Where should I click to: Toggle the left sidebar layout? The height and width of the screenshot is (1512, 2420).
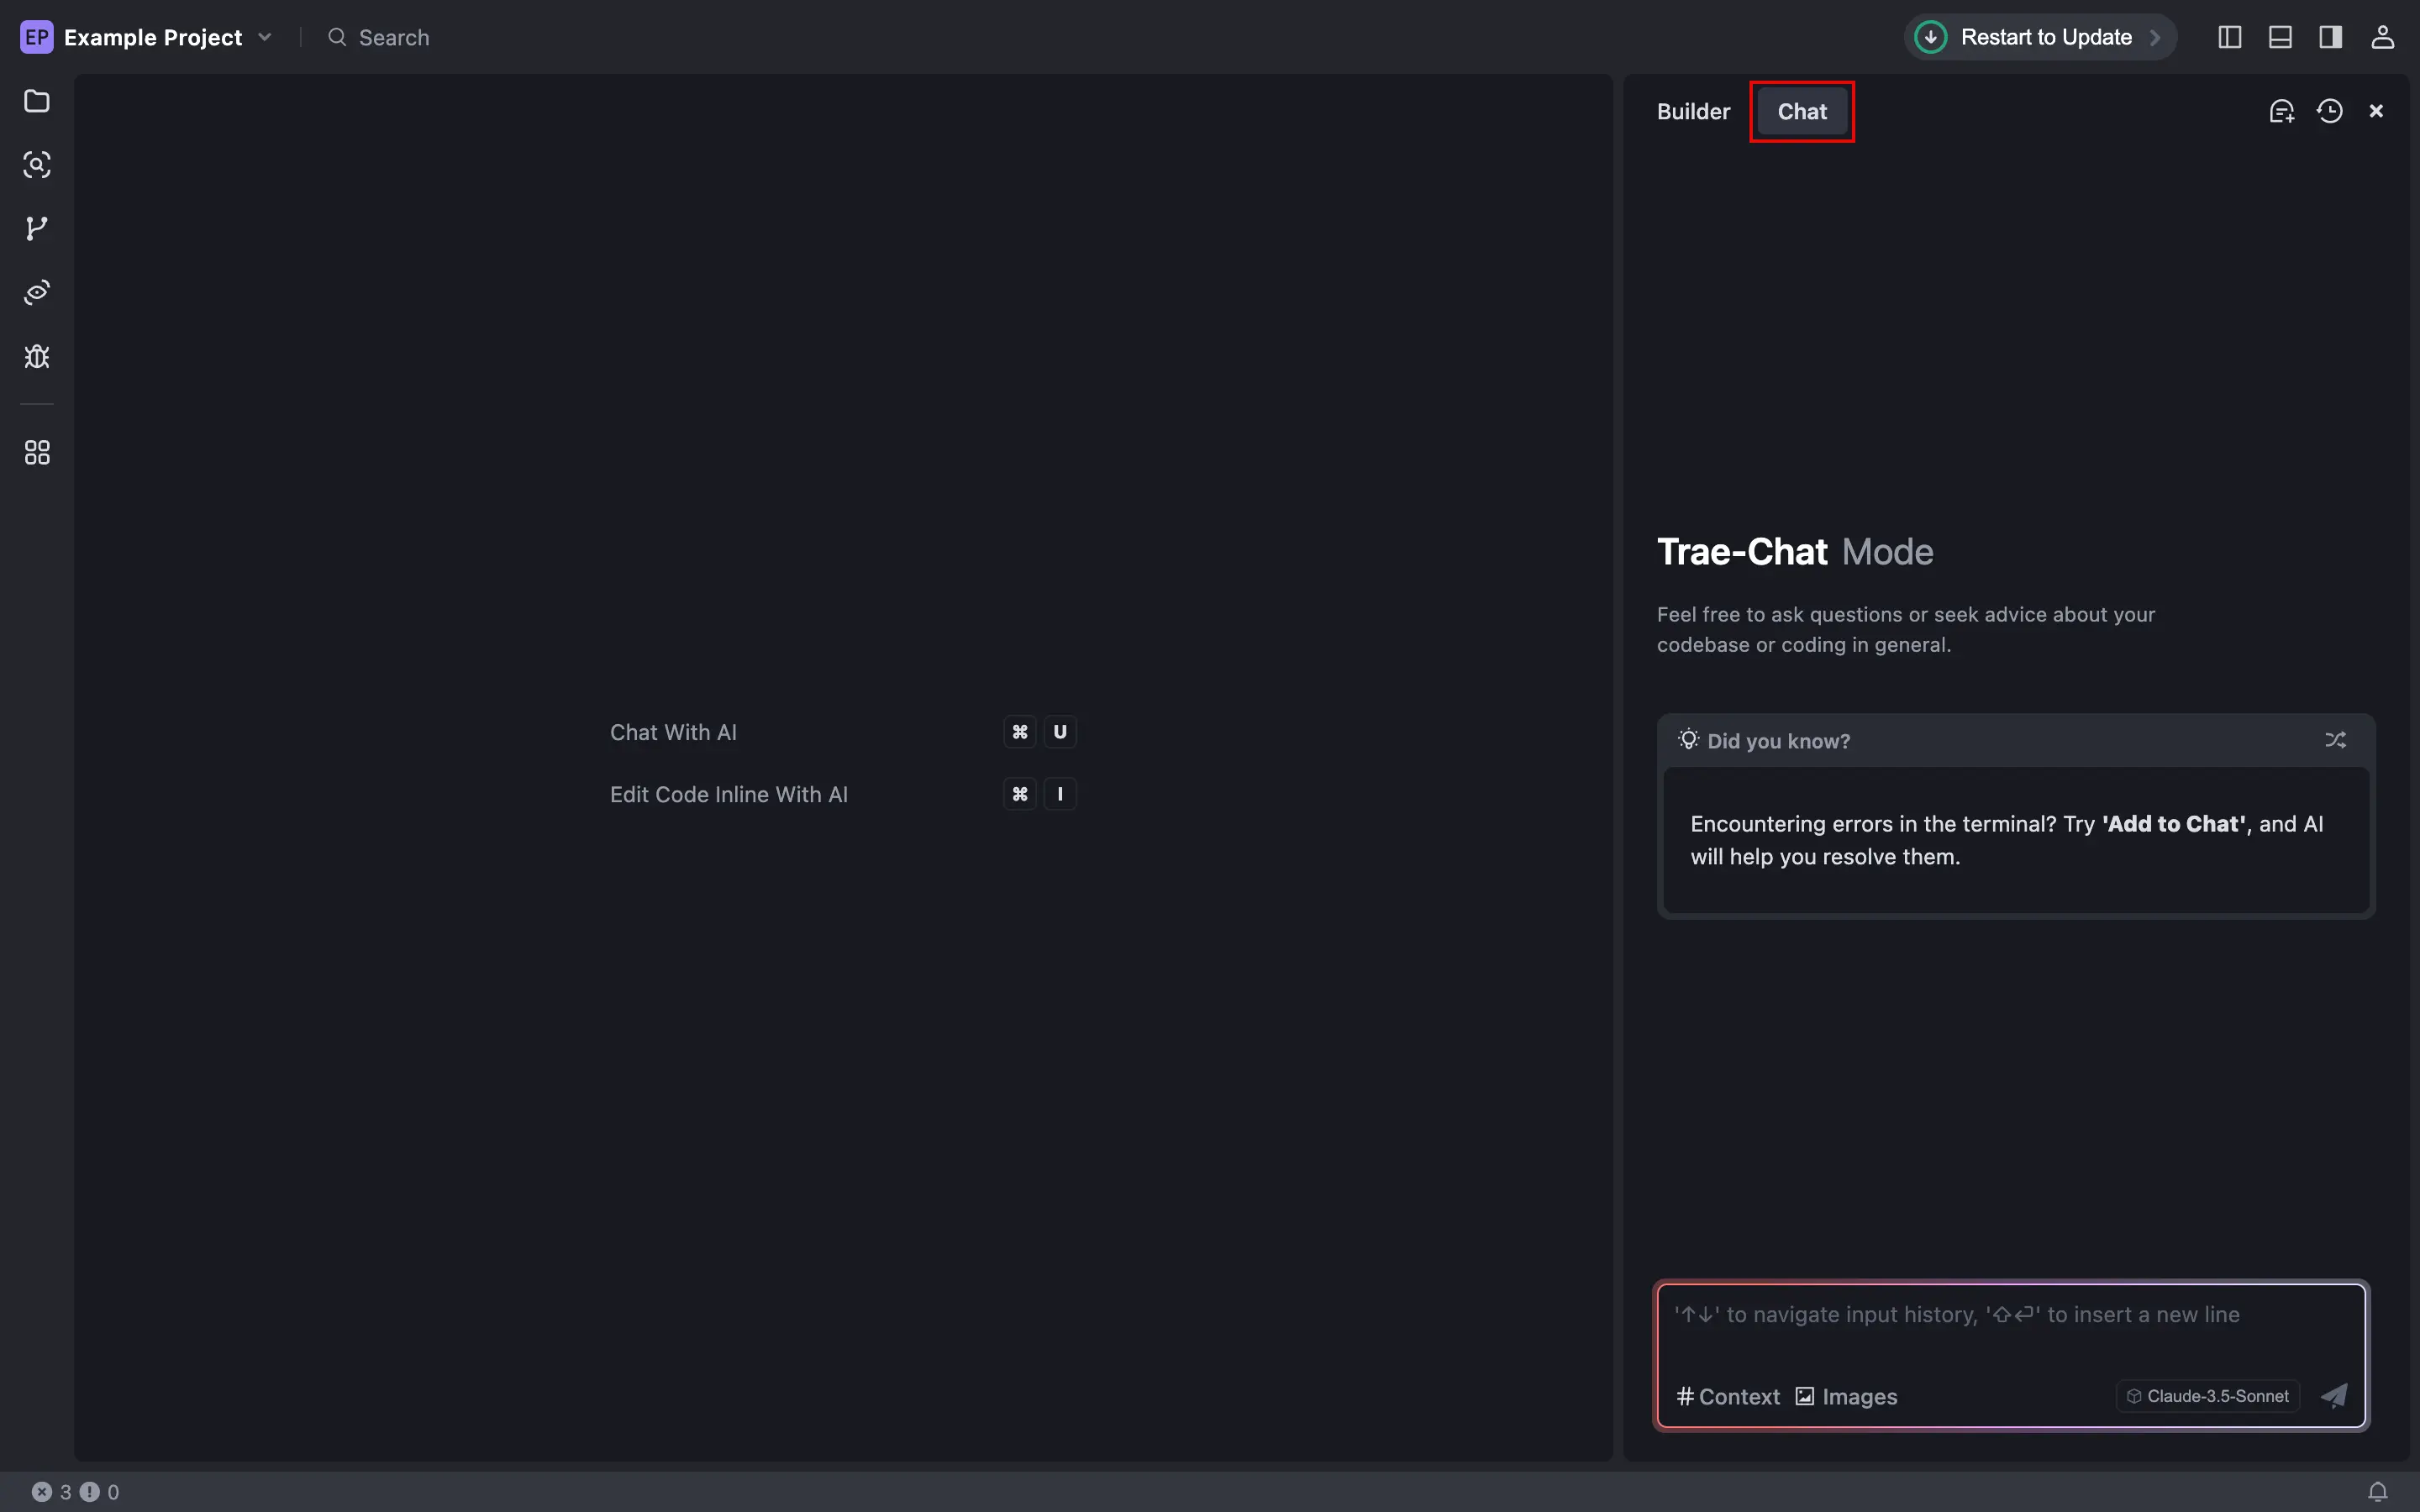(2229, 37)
